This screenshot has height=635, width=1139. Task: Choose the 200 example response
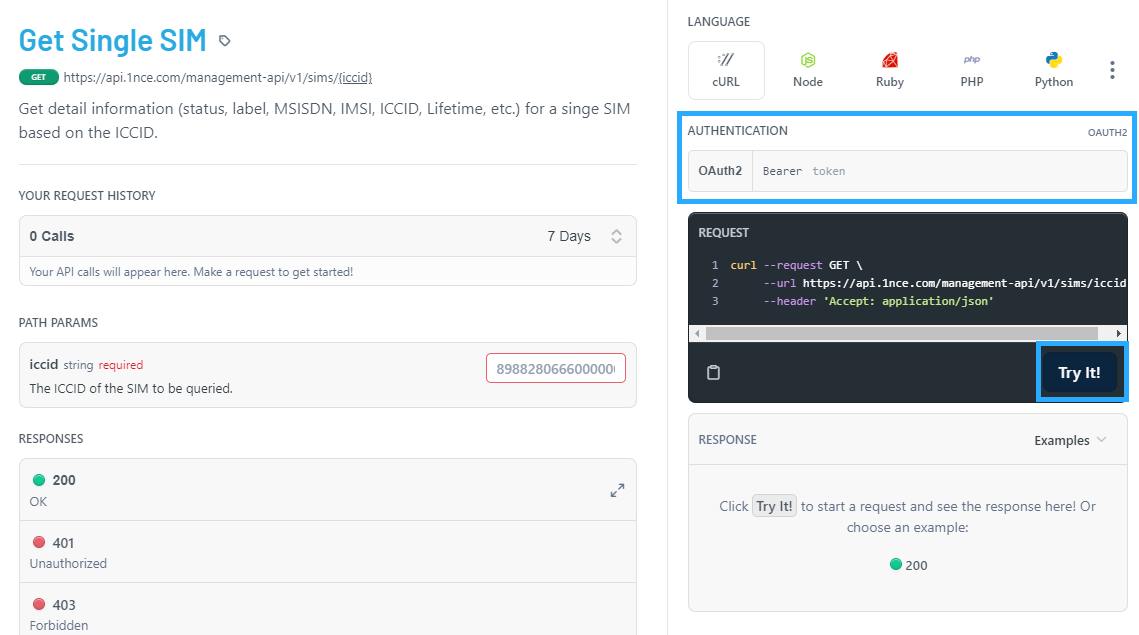[x=908, y=565]
